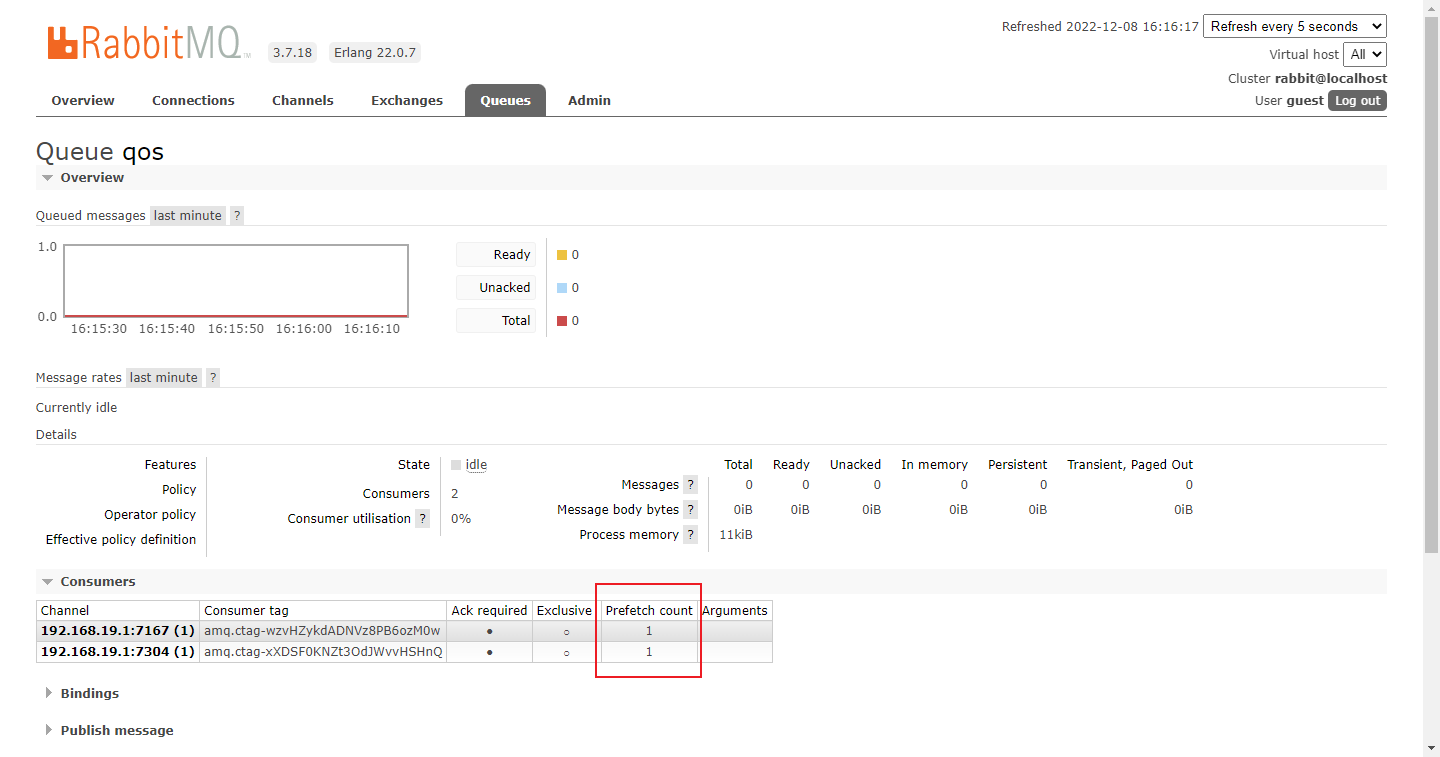Click consumer tag amq.ctag-wzvHZykdADNVz8PB6ozM0w

click(x=322, y=630)
